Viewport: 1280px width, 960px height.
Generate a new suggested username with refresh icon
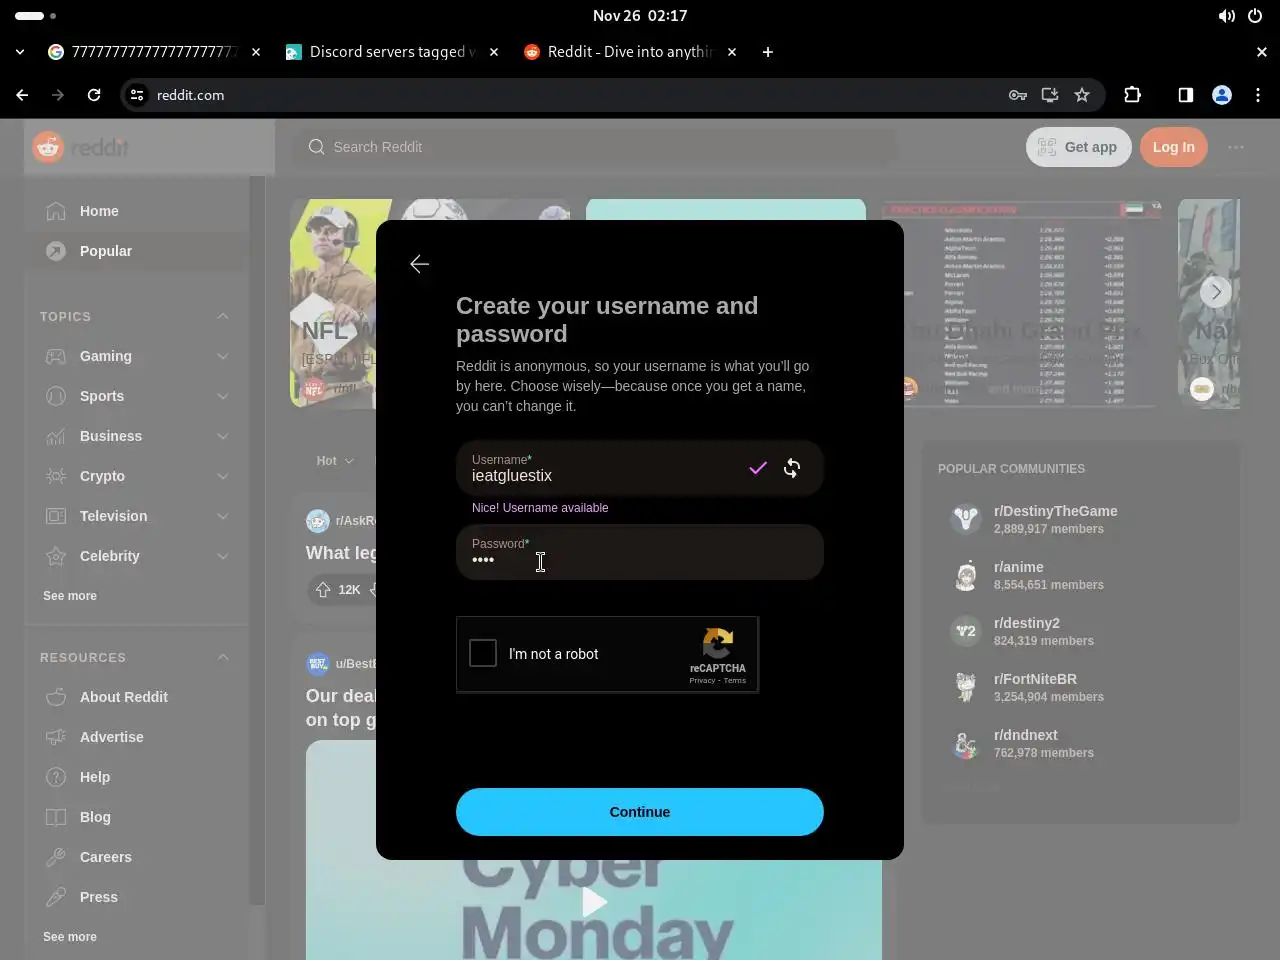point(792,468)
